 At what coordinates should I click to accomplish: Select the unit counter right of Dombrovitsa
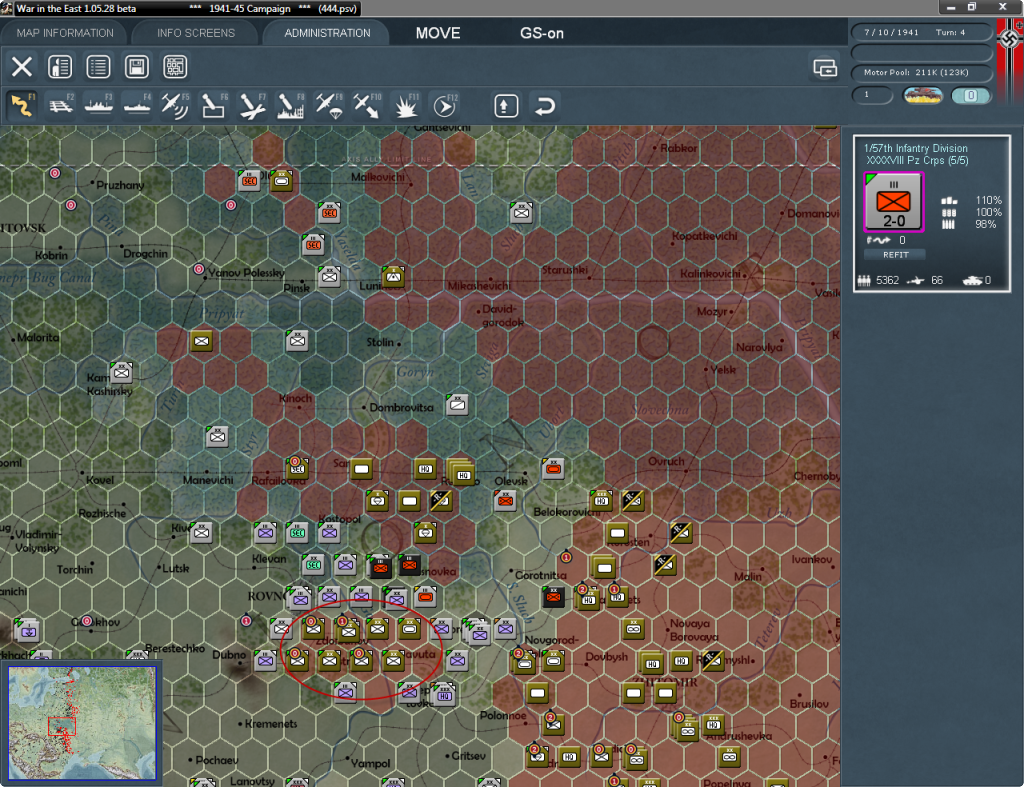coord(457,406)
